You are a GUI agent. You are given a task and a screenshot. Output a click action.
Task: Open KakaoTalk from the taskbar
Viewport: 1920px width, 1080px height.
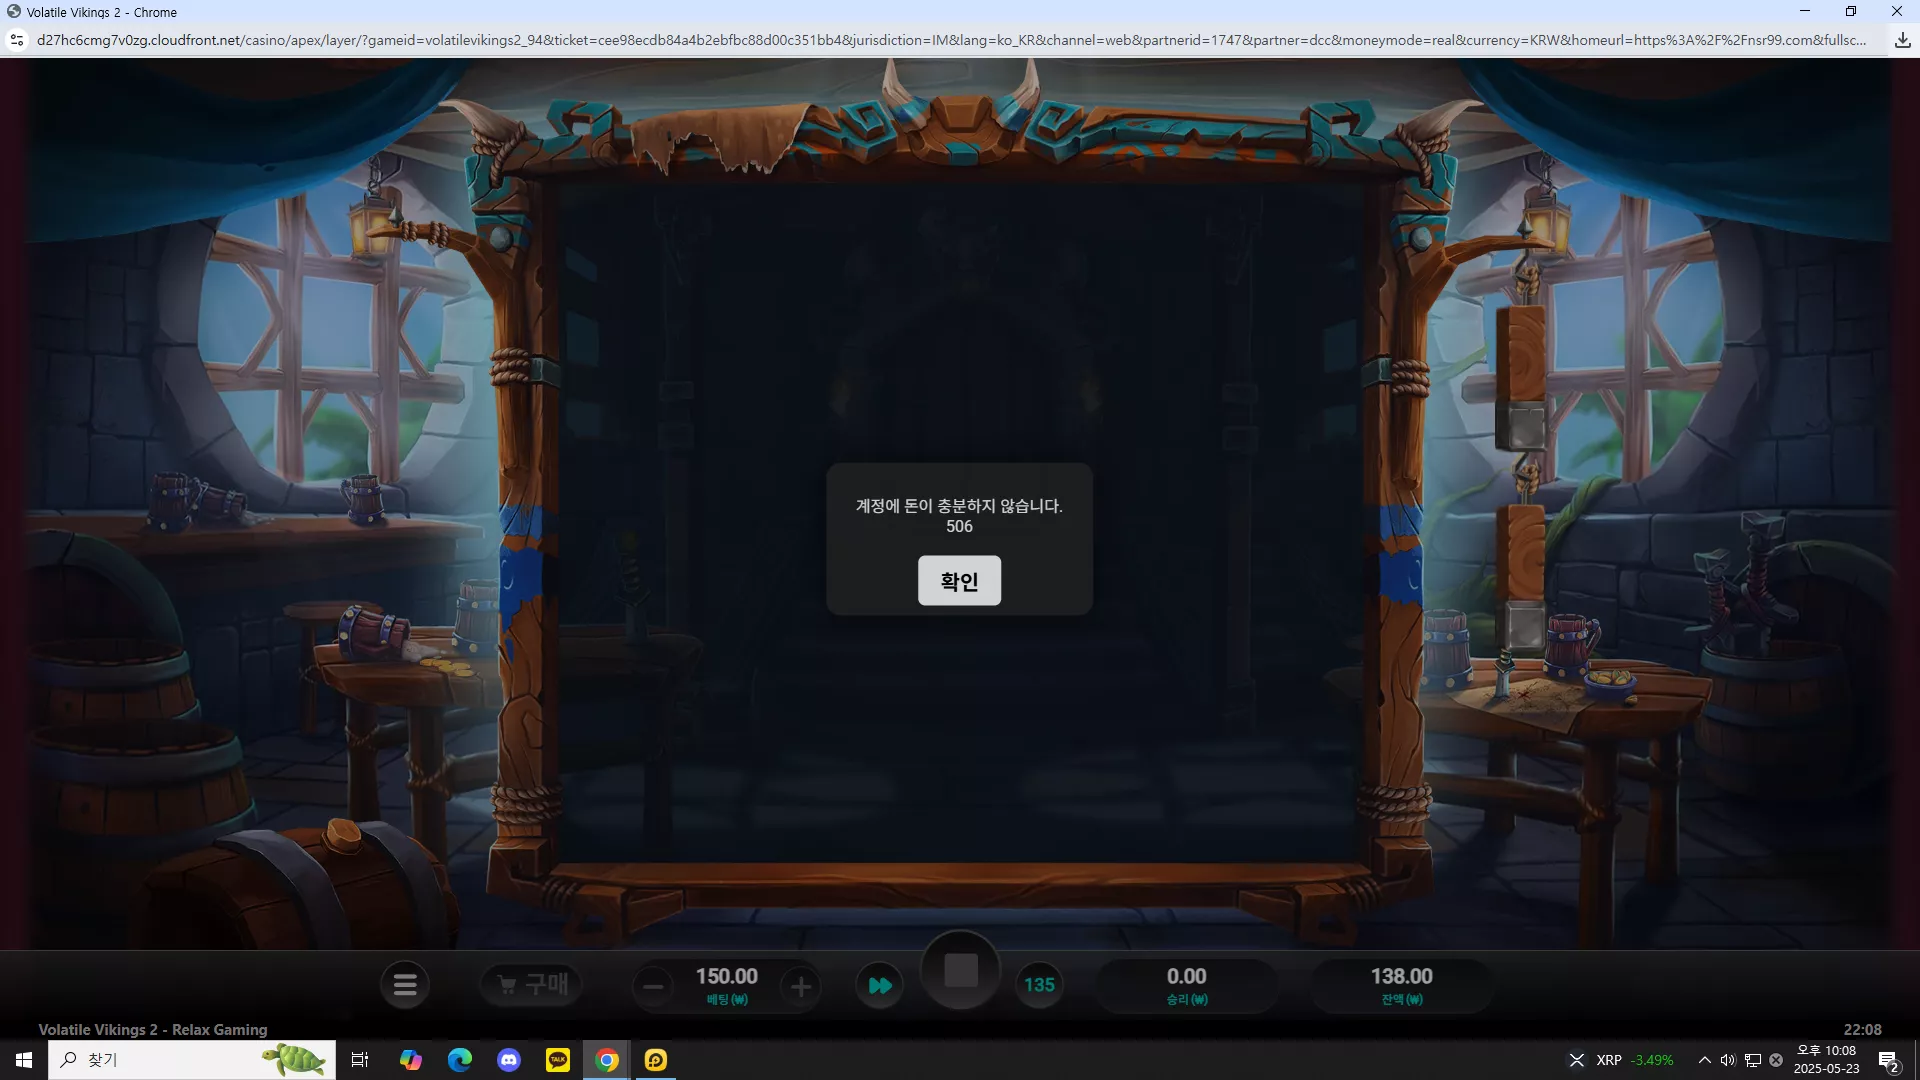tap(558, 1060)
